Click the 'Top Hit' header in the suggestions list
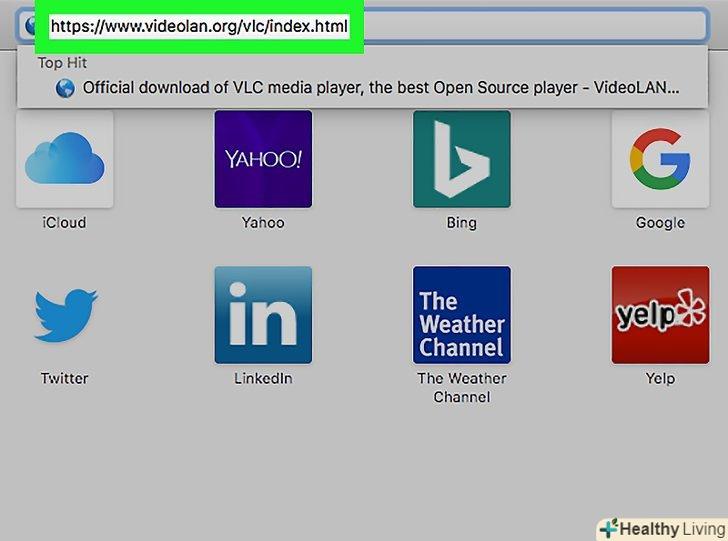Viewport: 728px width, 541px height. coord(63,63)
